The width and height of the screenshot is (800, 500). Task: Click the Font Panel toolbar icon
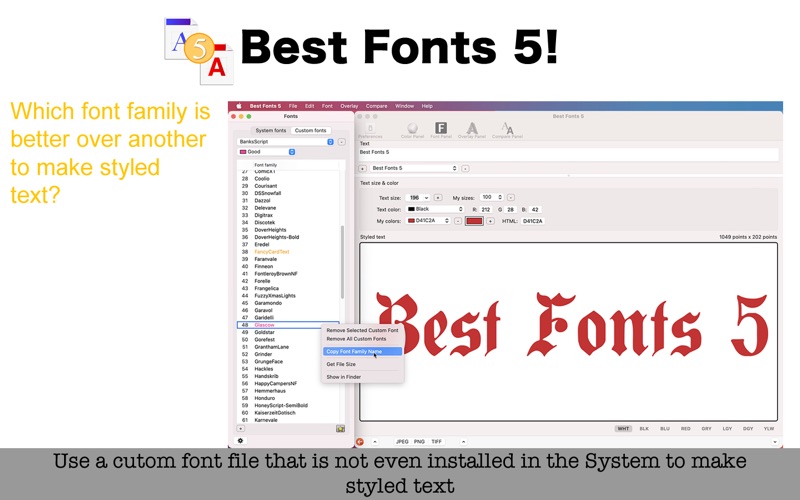pos(440,129)
